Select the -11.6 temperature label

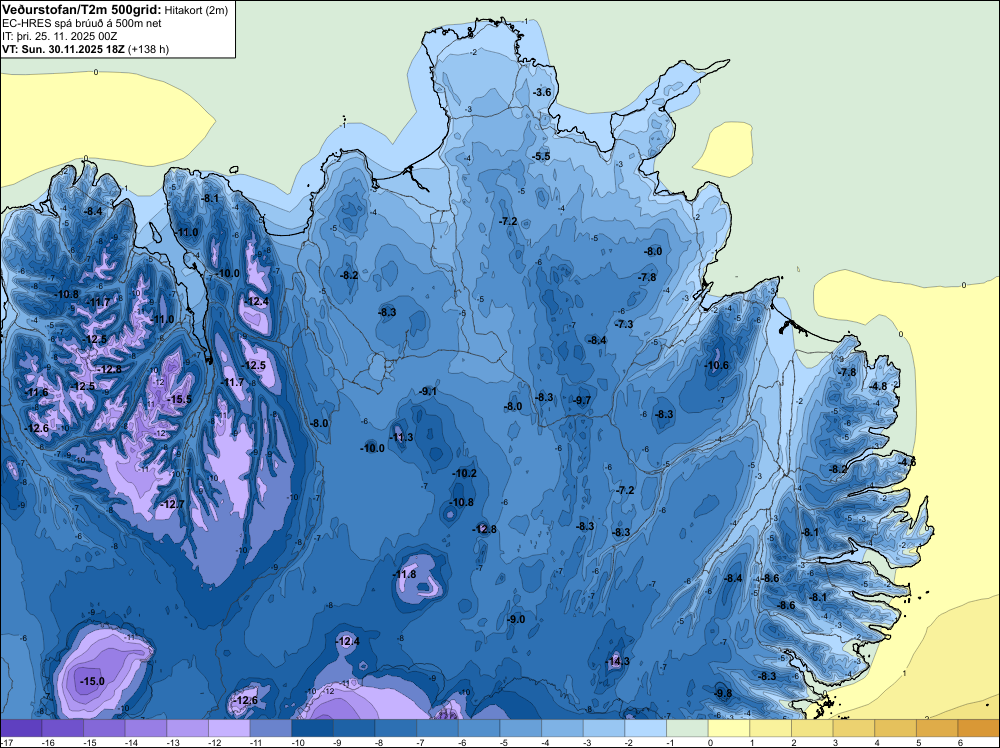click(37, 392)
